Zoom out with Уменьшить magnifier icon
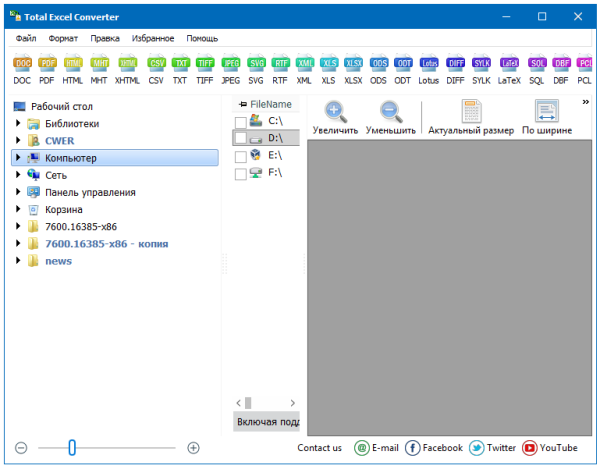This screenshot has height=469, width=600. 390,112
